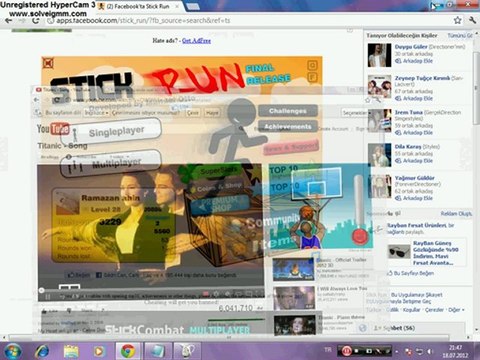Open the Premium Shop
Screen dimensions: 480x360
pos(220,204)
